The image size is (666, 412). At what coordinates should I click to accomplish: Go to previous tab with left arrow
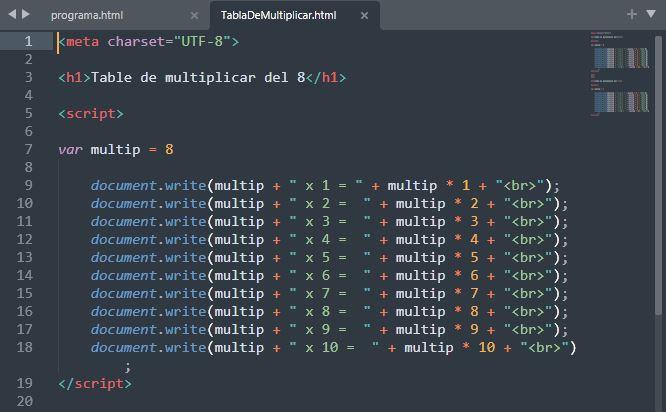point(12,14)
